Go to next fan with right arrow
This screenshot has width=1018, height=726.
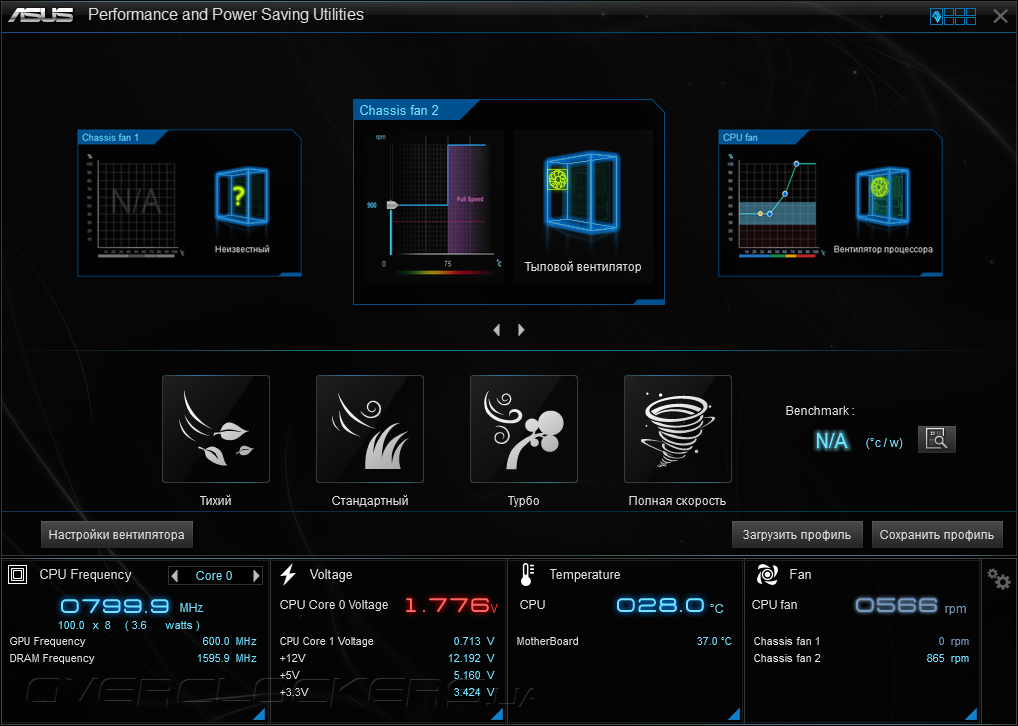point(521,330)
